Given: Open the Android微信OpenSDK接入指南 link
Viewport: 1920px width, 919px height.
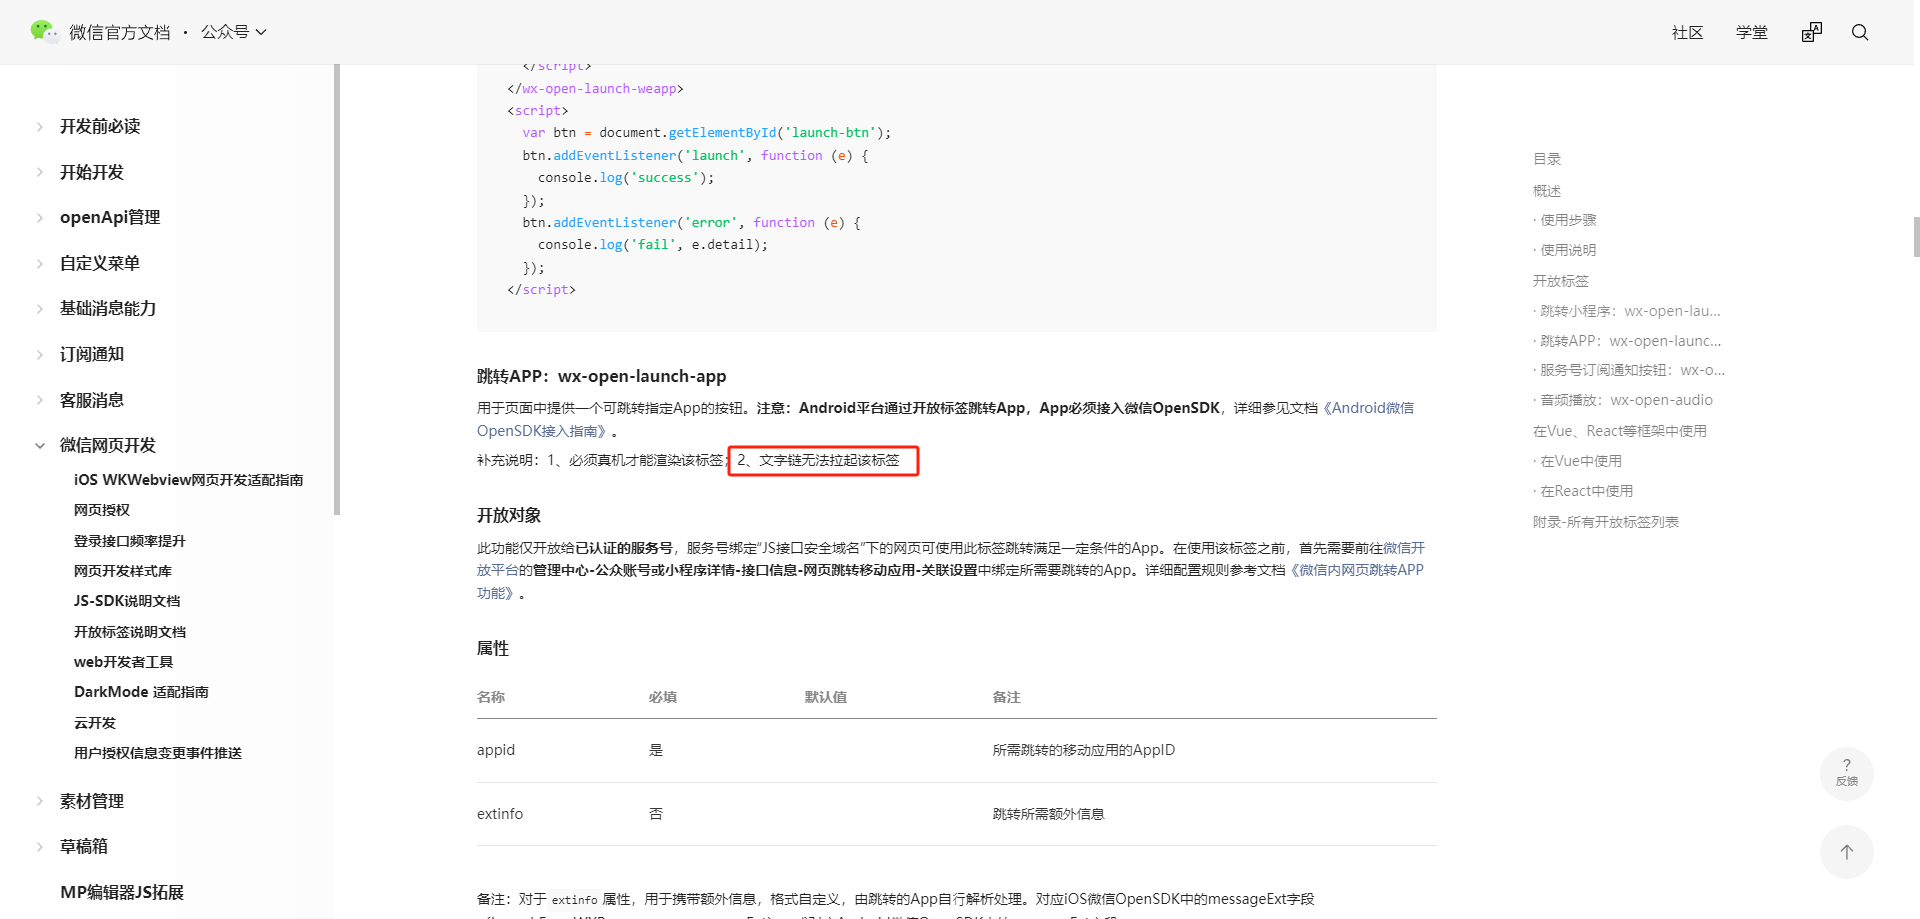Looking at the screenshot, I should [x=945, y=419].
